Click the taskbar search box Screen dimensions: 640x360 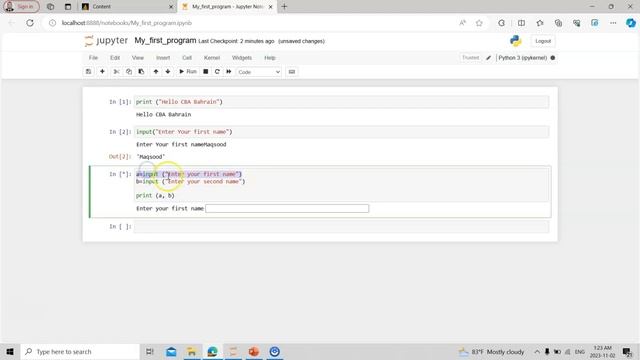click(x=80, y=351)
